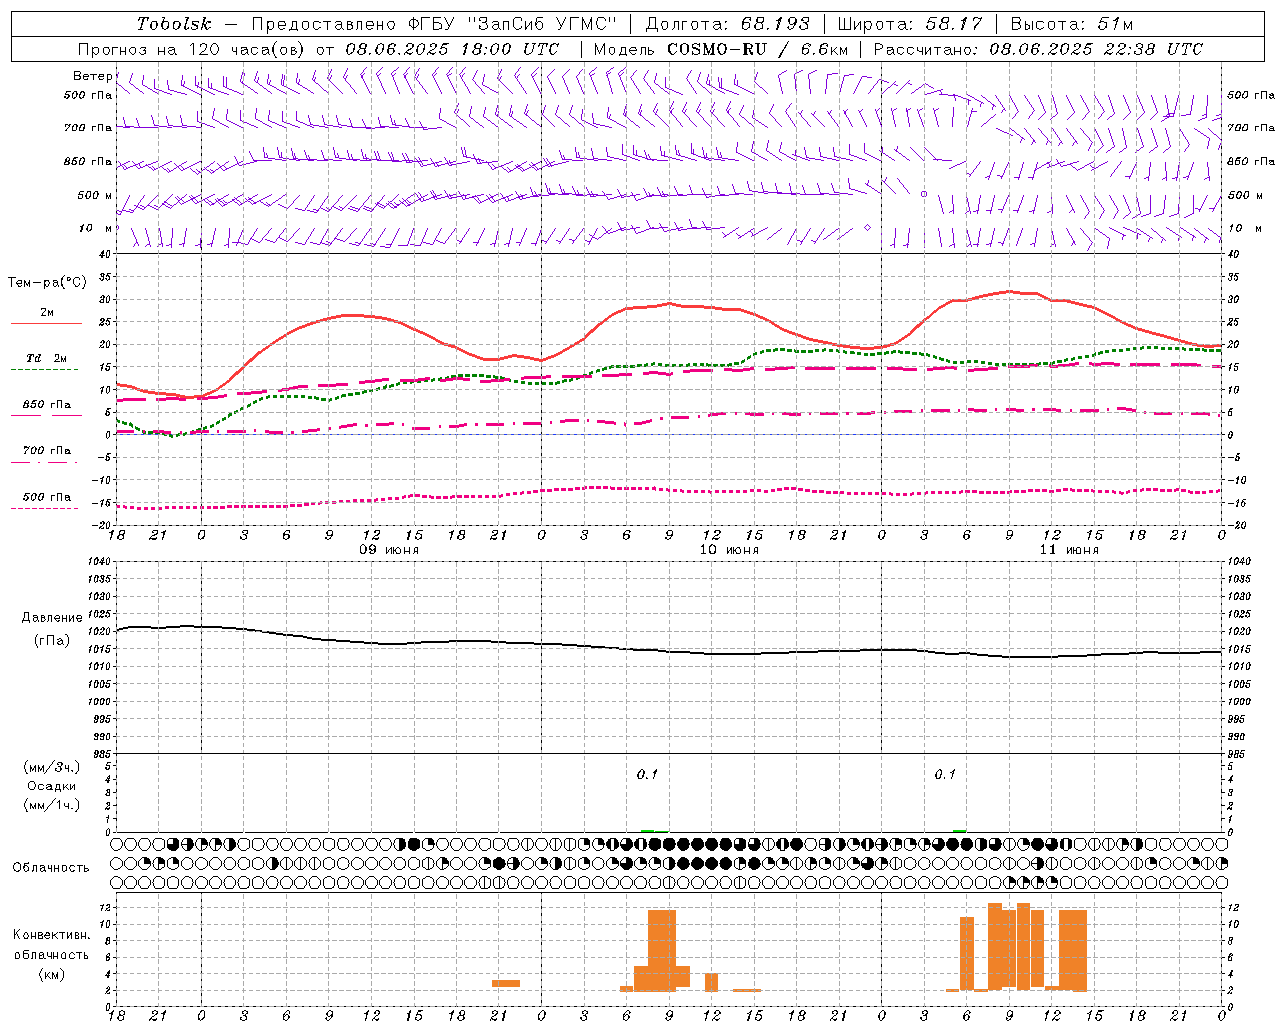
Task: Click the Рассчитано: 08.06.2025 22:38 UTC text
Action: tap(1038, 49)
